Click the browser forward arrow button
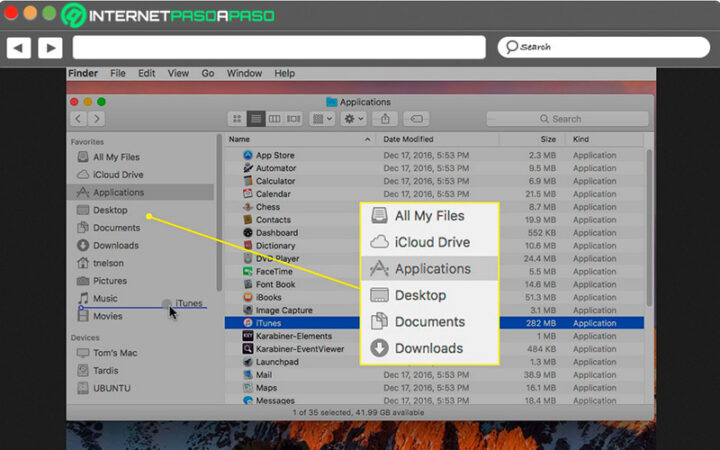Screen dimensions: 720x450 (50, 48)
